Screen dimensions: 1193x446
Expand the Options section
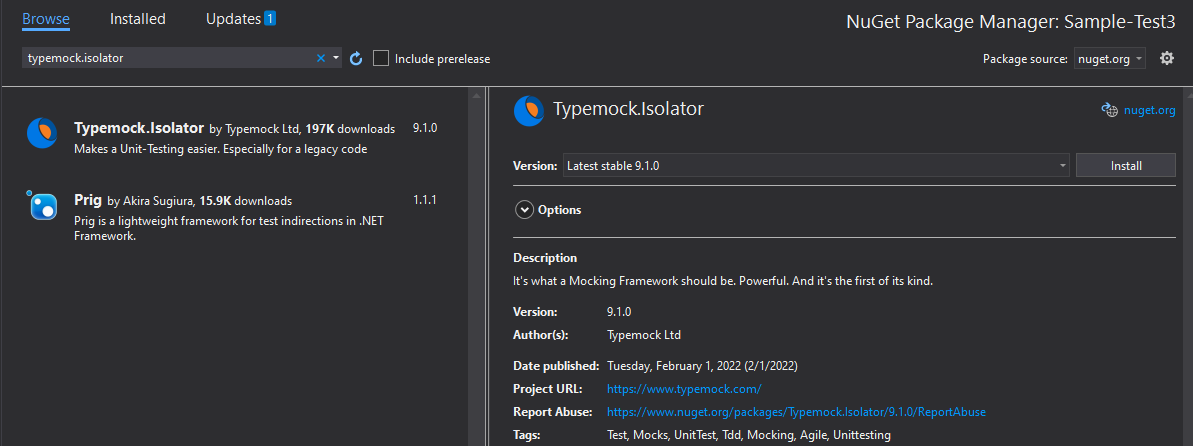[x=525, y=210]
